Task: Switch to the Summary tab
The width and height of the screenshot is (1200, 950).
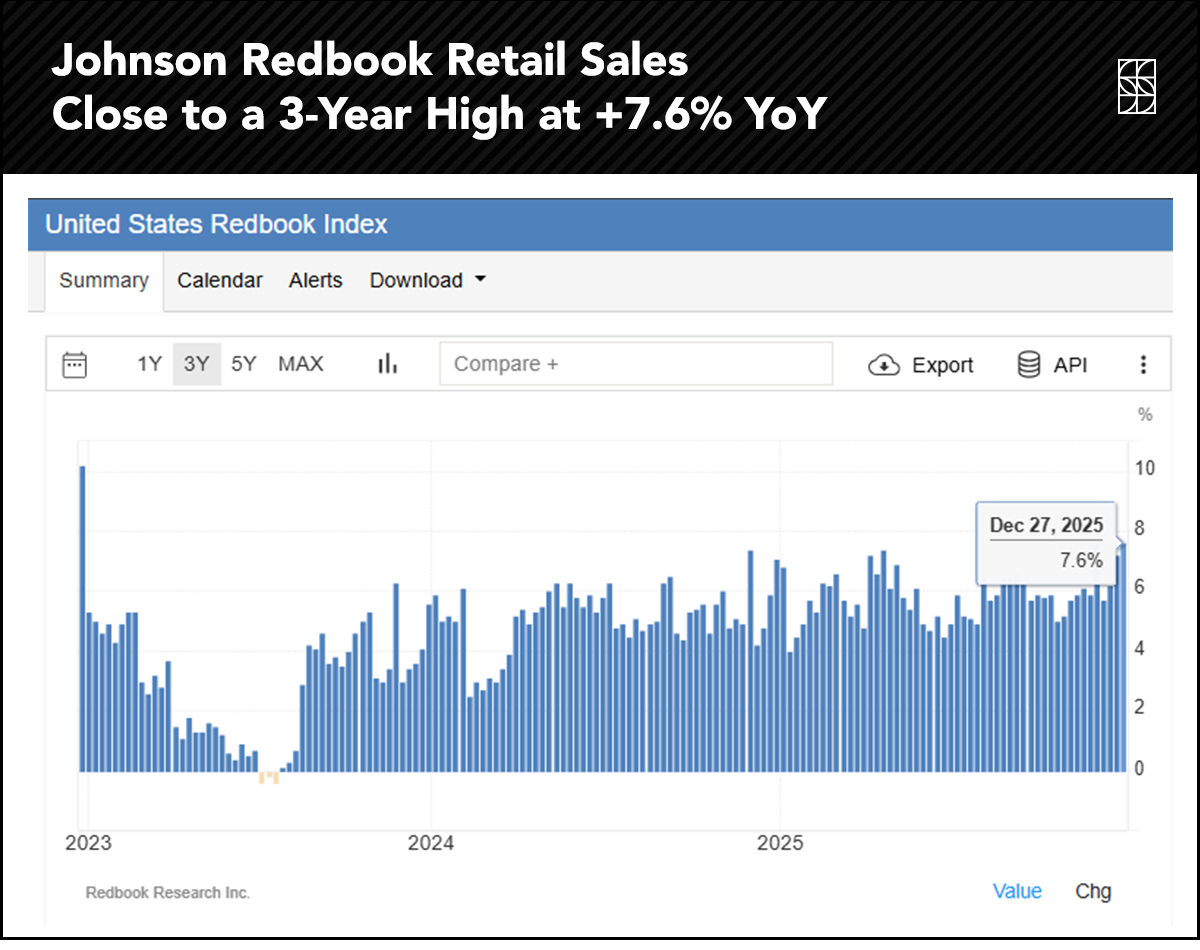Action: tap(104, 281)
